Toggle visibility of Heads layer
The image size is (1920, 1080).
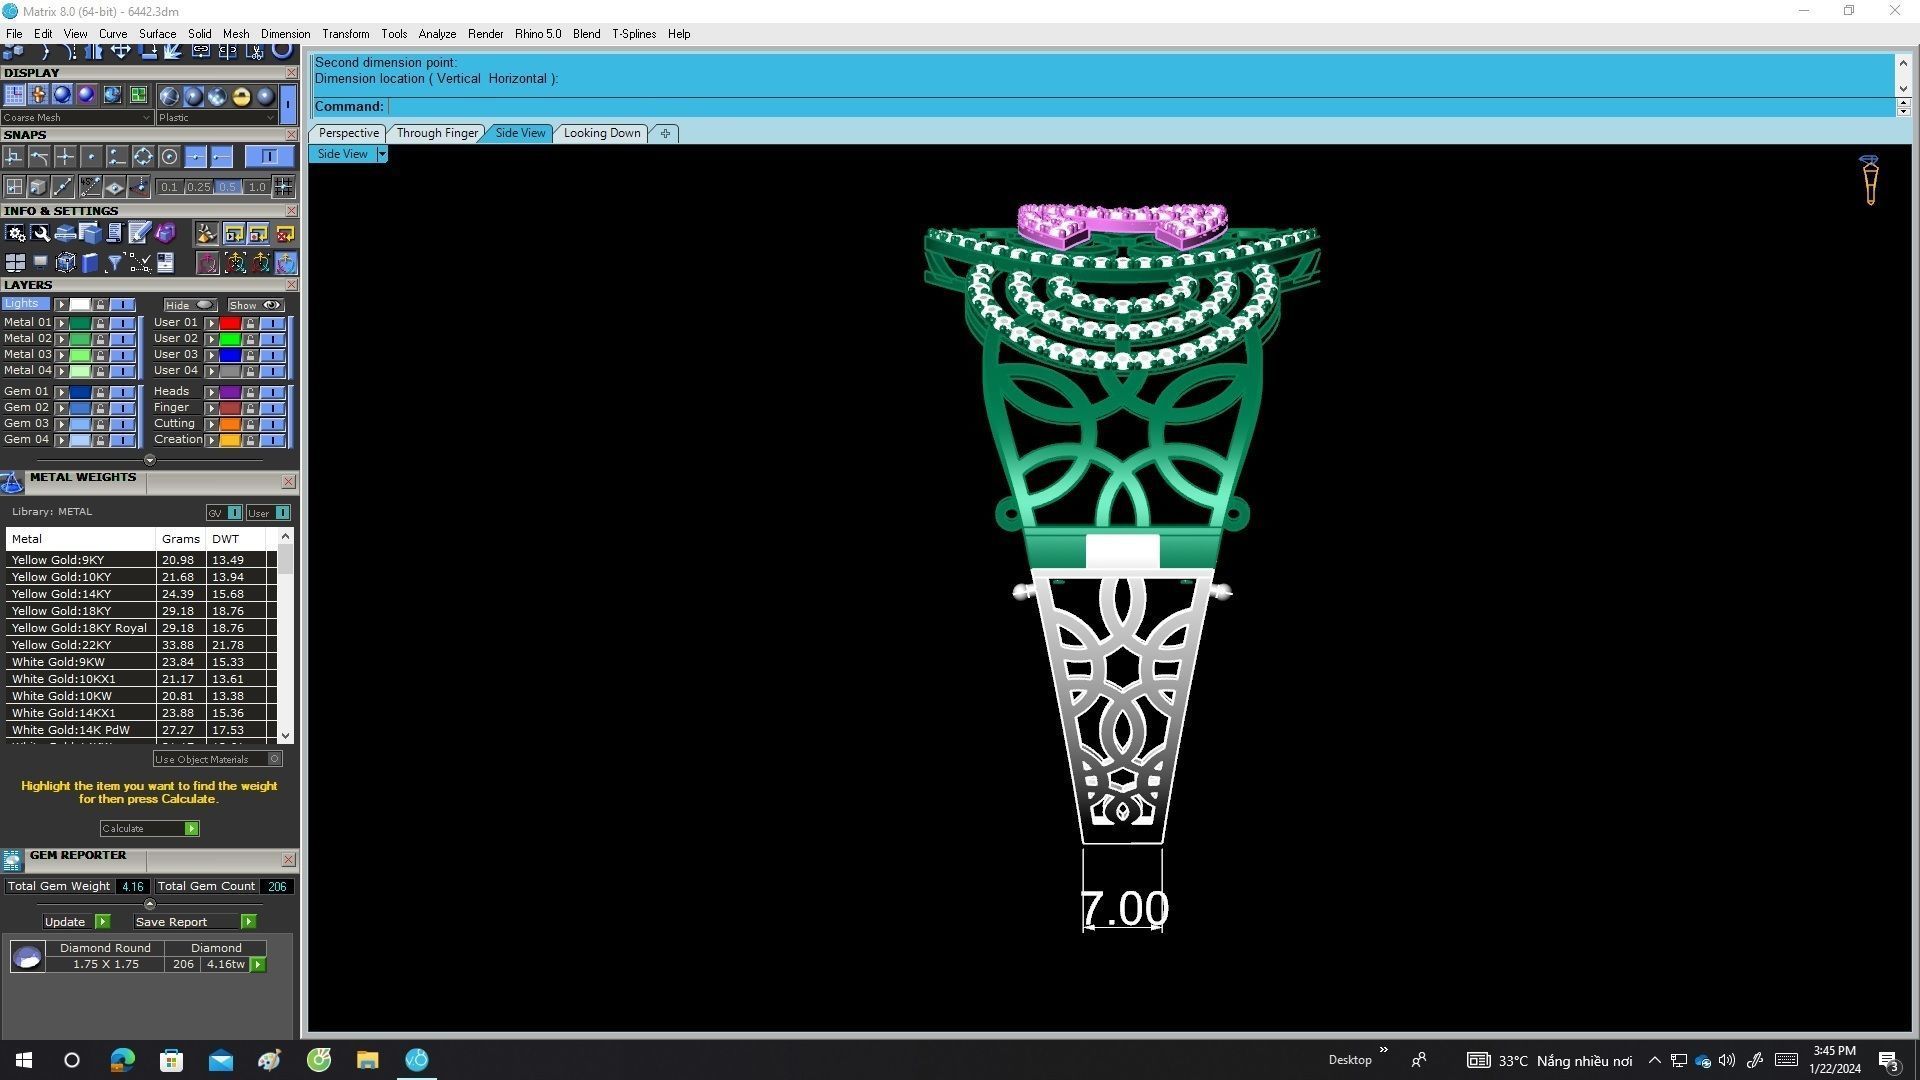[x=272, y=392]
